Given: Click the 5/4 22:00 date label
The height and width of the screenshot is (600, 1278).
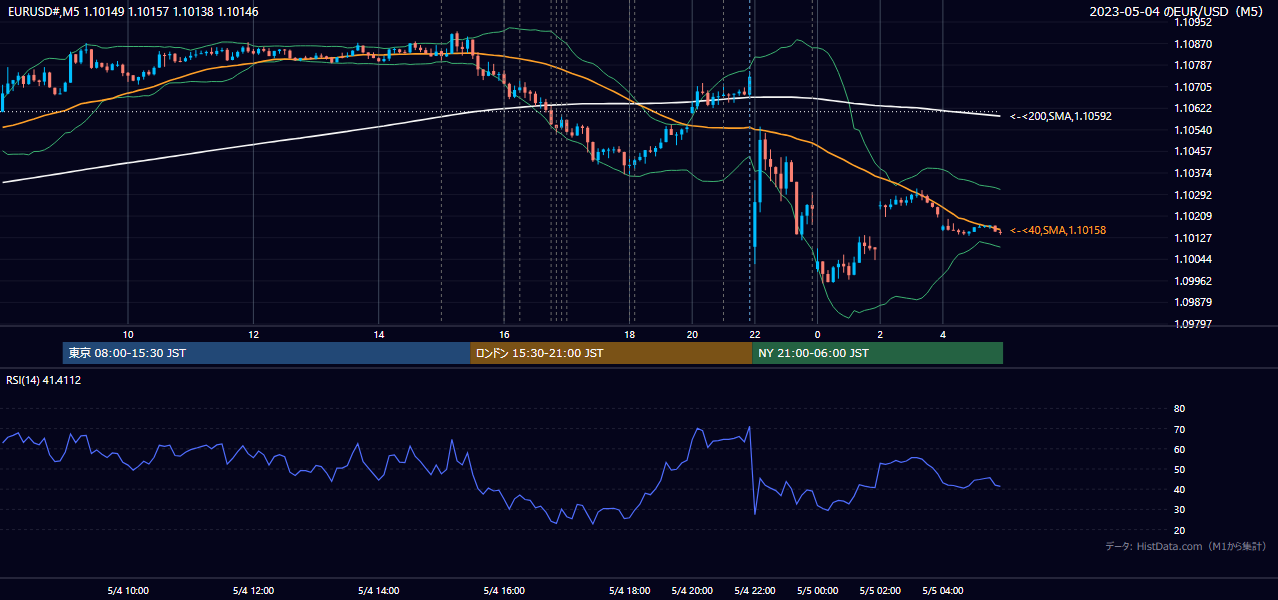Looking at the screenshot, I should coord(754,590).
